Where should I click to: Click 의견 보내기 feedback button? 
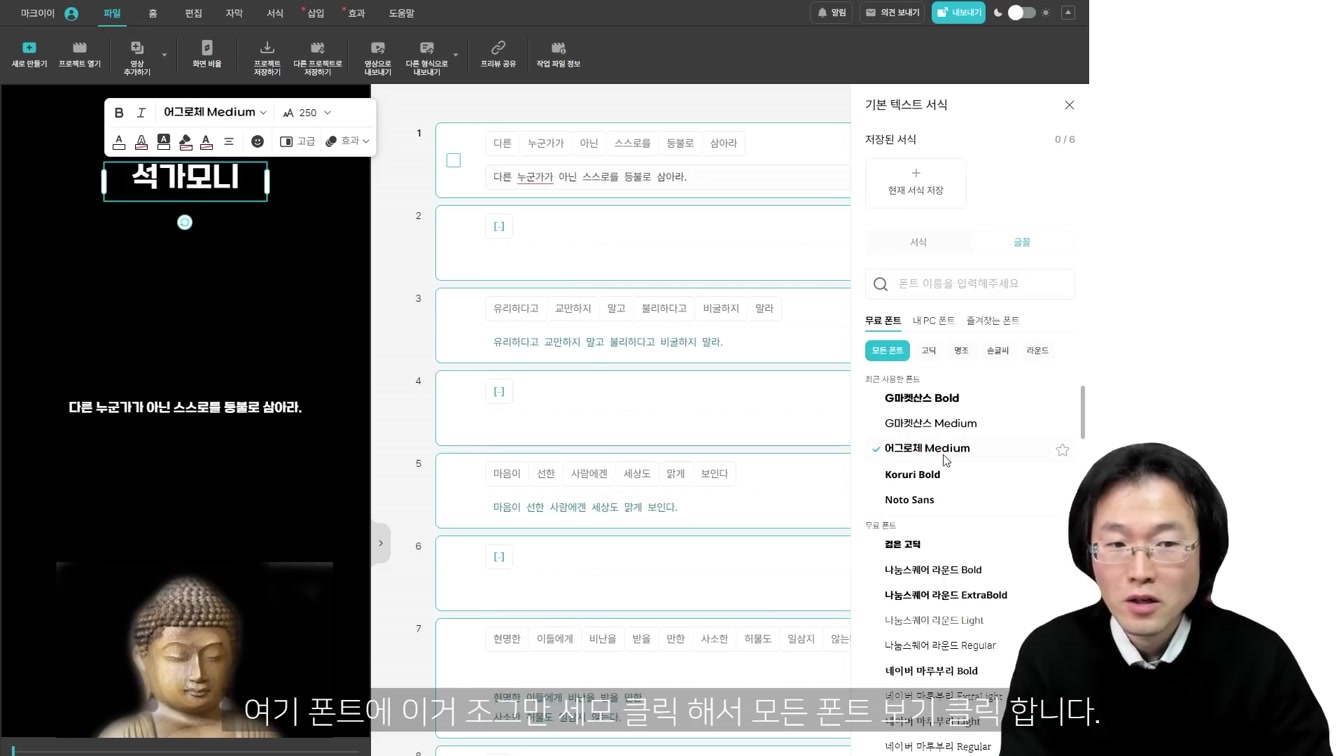pyautogui.click(x=892, y=13)
